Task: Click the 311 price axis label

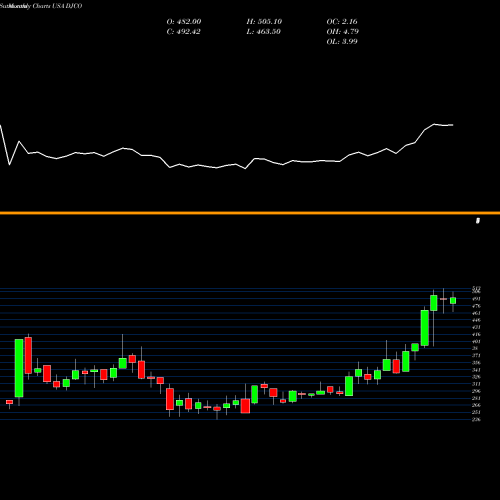Action: (x=476, y=384)
